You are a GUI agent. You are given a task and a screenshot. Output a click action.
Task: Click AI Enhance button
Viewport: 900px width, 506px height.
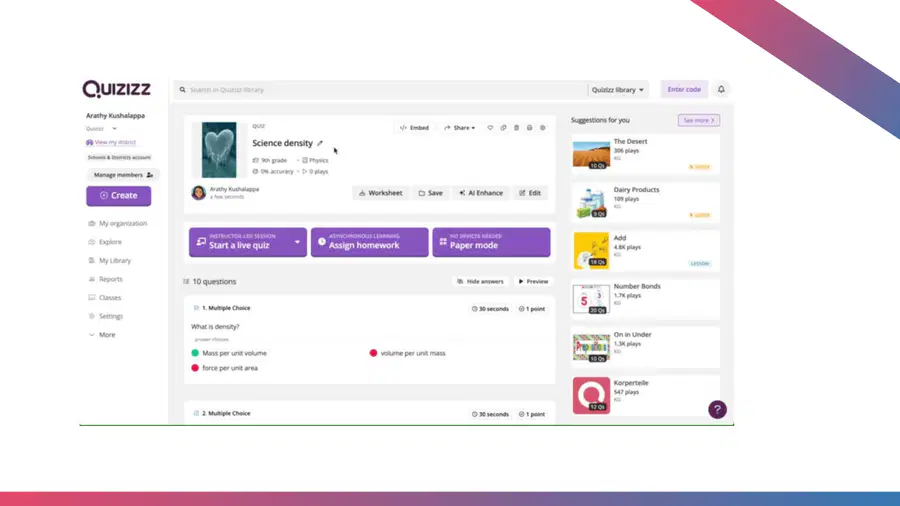point(481,193)
